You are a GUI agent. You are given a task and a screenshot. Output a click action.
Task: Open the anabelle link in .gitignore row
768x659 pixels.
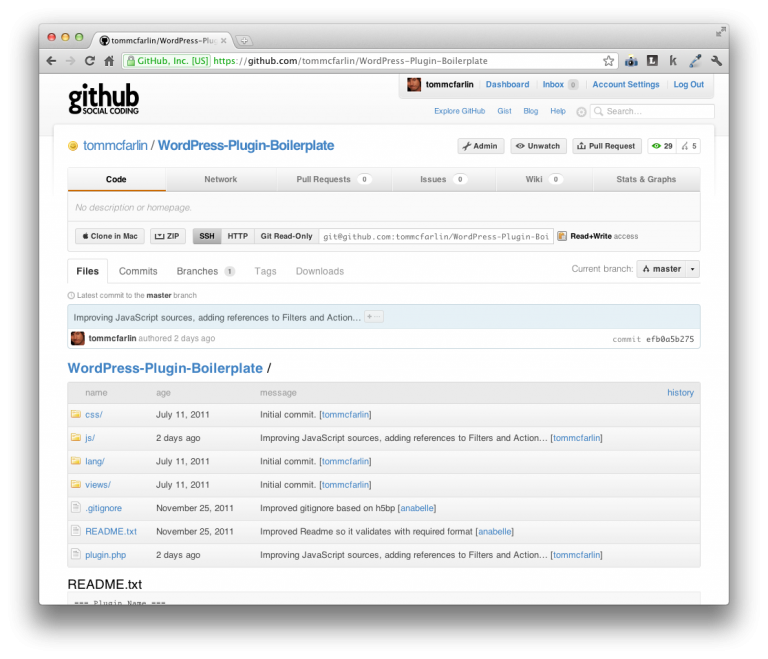[x=417, y=508]
